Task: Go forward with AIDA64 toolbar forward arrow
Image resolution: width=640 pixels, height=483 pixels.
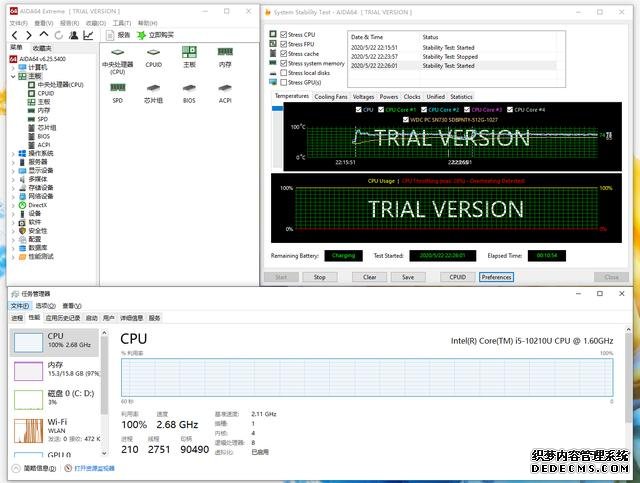Action: click(29, 36)
